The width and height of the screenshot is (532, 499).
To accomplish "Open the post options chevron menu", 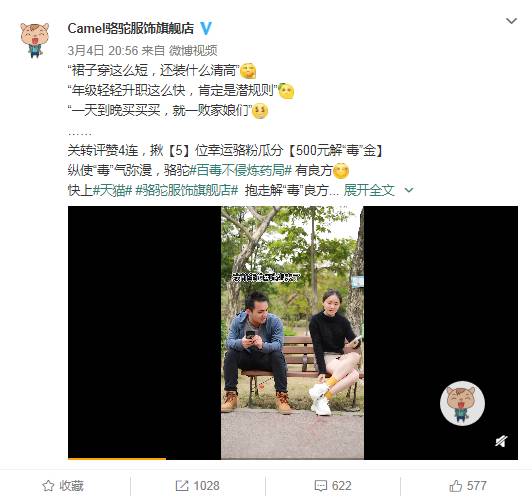I will (x=511, y=21).
